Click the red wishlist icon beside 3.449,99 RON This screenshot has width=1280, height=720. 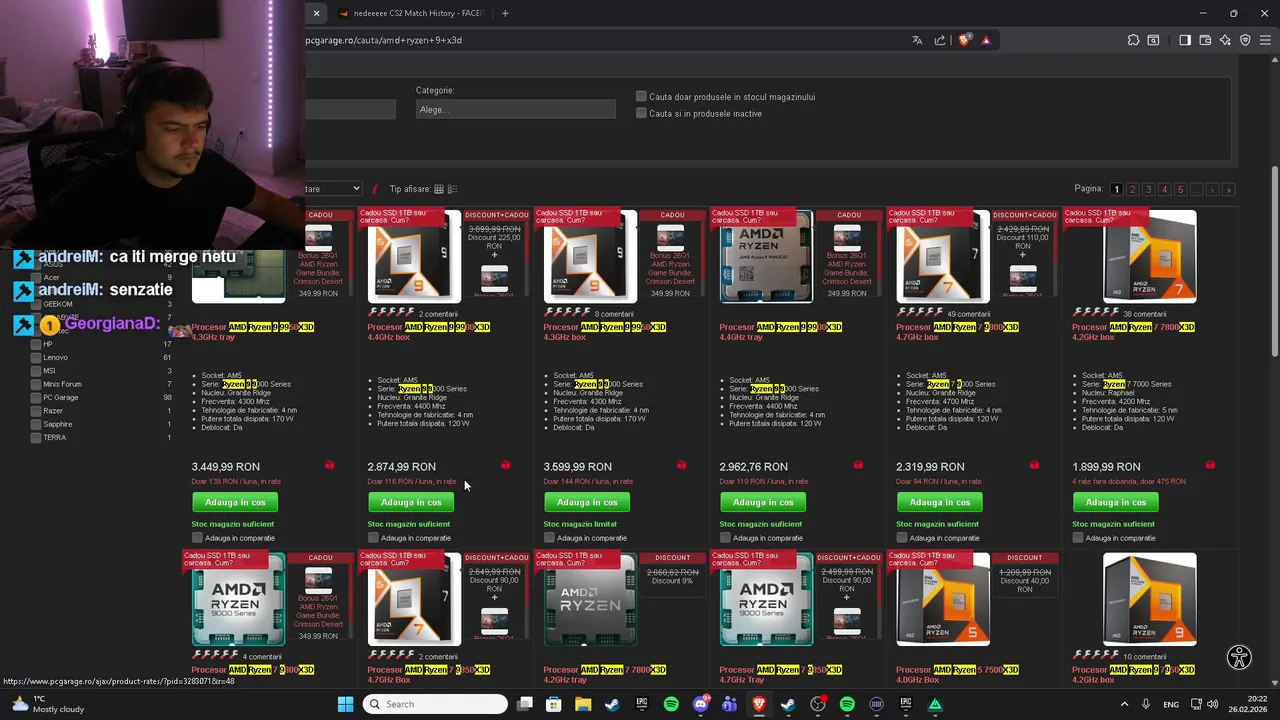click(x=329, y=465)
